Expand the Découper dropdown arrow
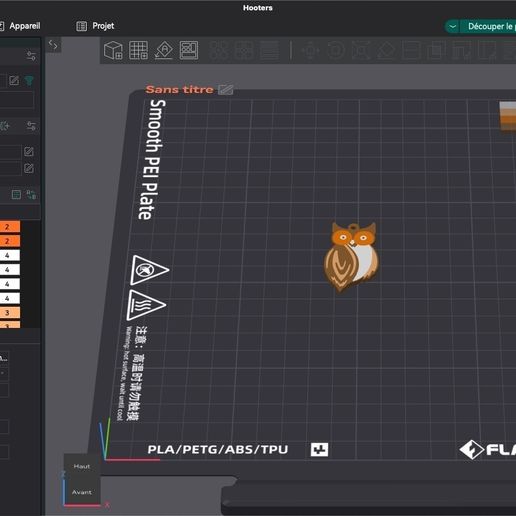516x516 pixels. 452,26
